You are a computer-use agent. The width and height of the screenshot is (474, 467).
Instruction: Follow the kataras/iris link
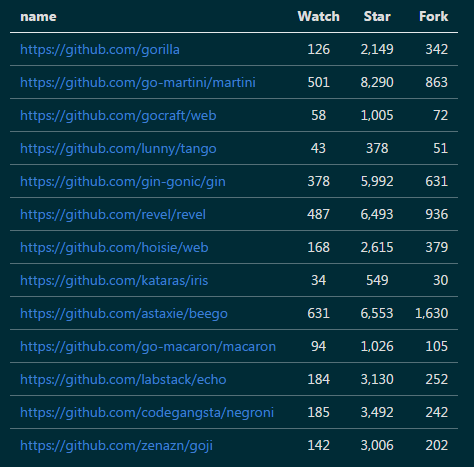114,280
